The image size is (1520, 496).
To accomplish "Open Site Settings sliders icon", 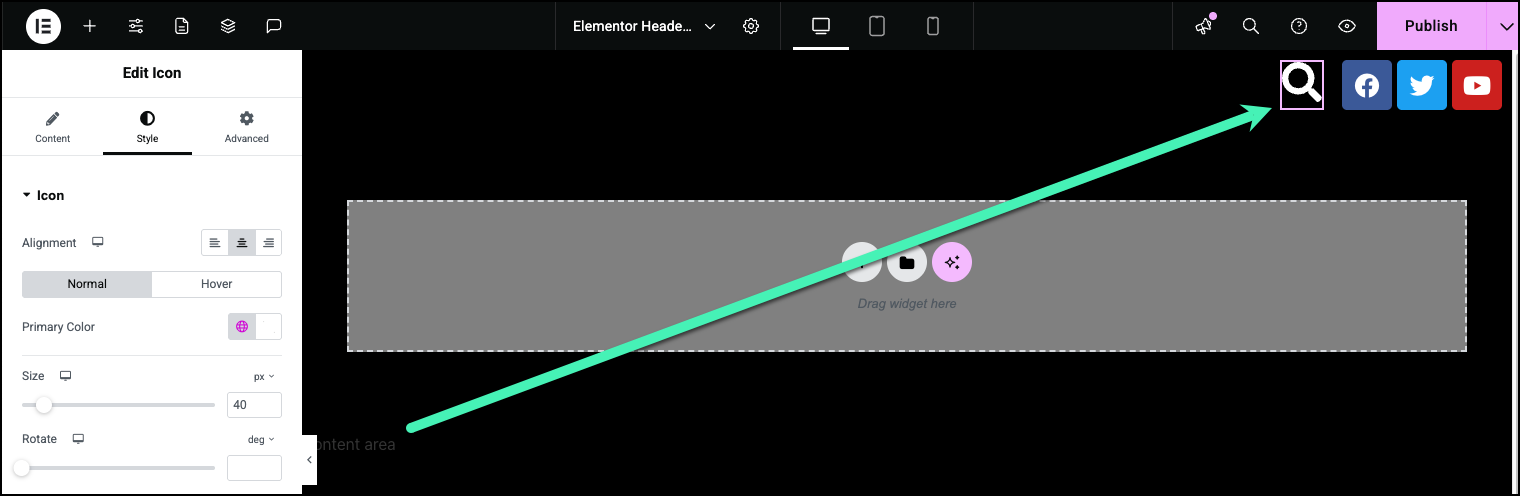I will coord(136,26).
